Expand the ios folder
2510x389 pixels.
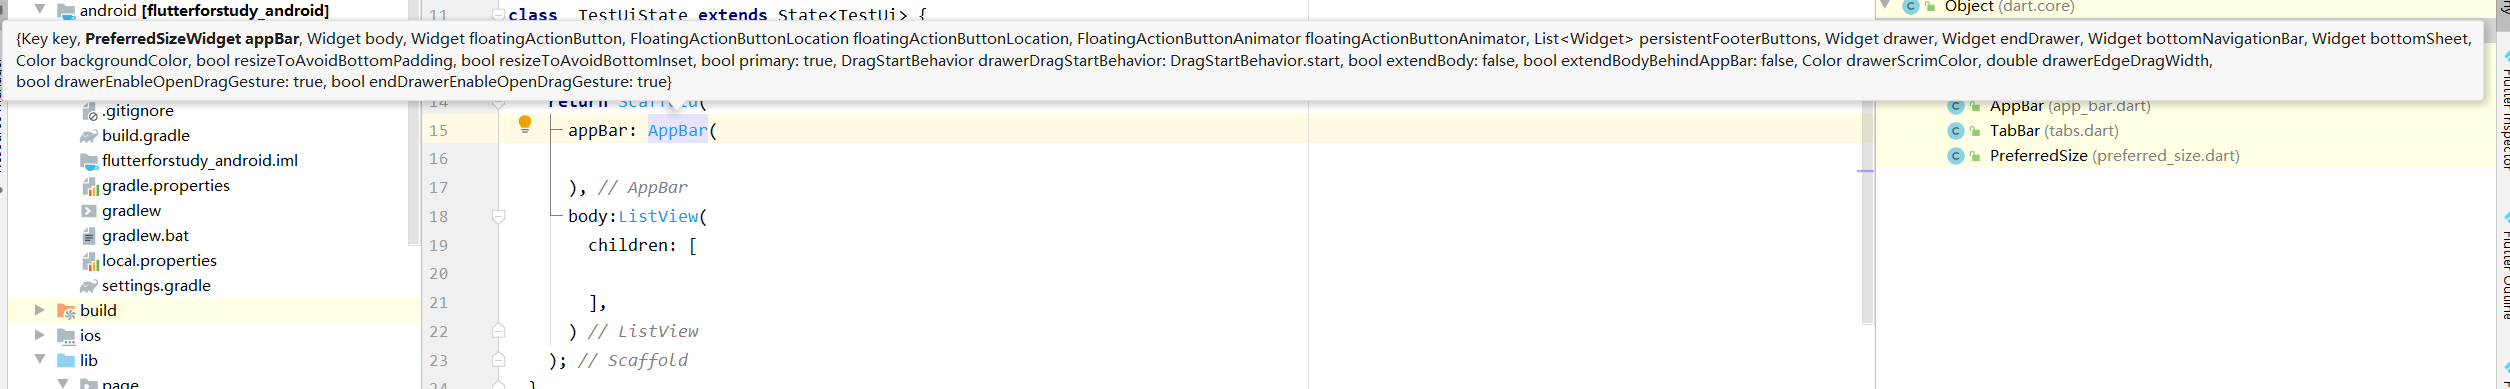pos(39,335)
